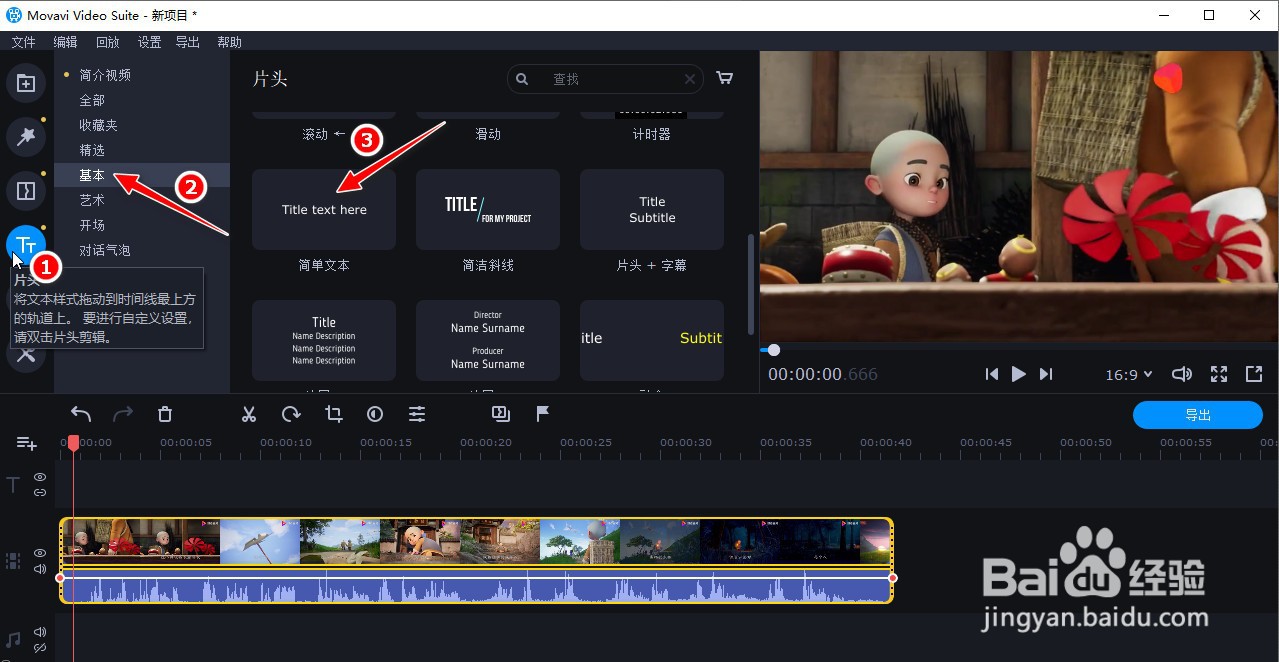The image size is (1279, 662).
Task: Open the crop tool
Action: click(334, 414)
